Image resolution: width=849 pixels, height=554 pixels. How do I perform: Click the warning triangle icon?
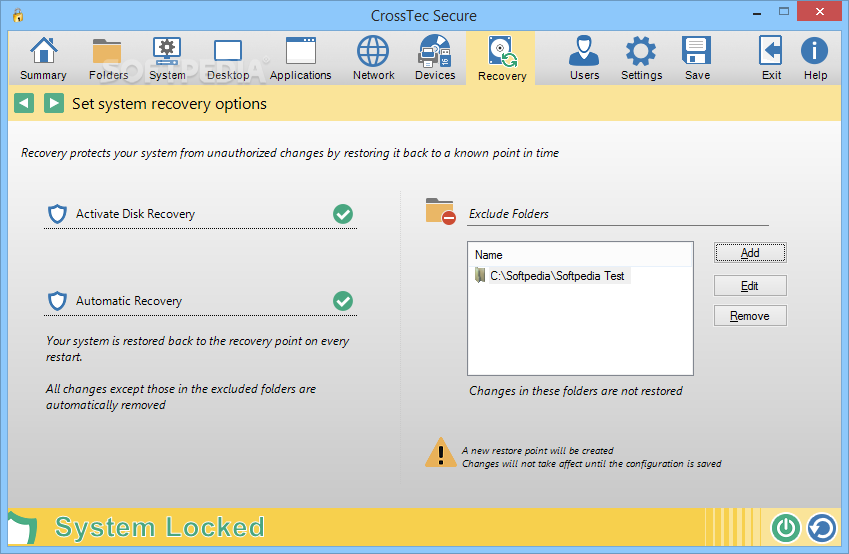click(x=441, y=453)
